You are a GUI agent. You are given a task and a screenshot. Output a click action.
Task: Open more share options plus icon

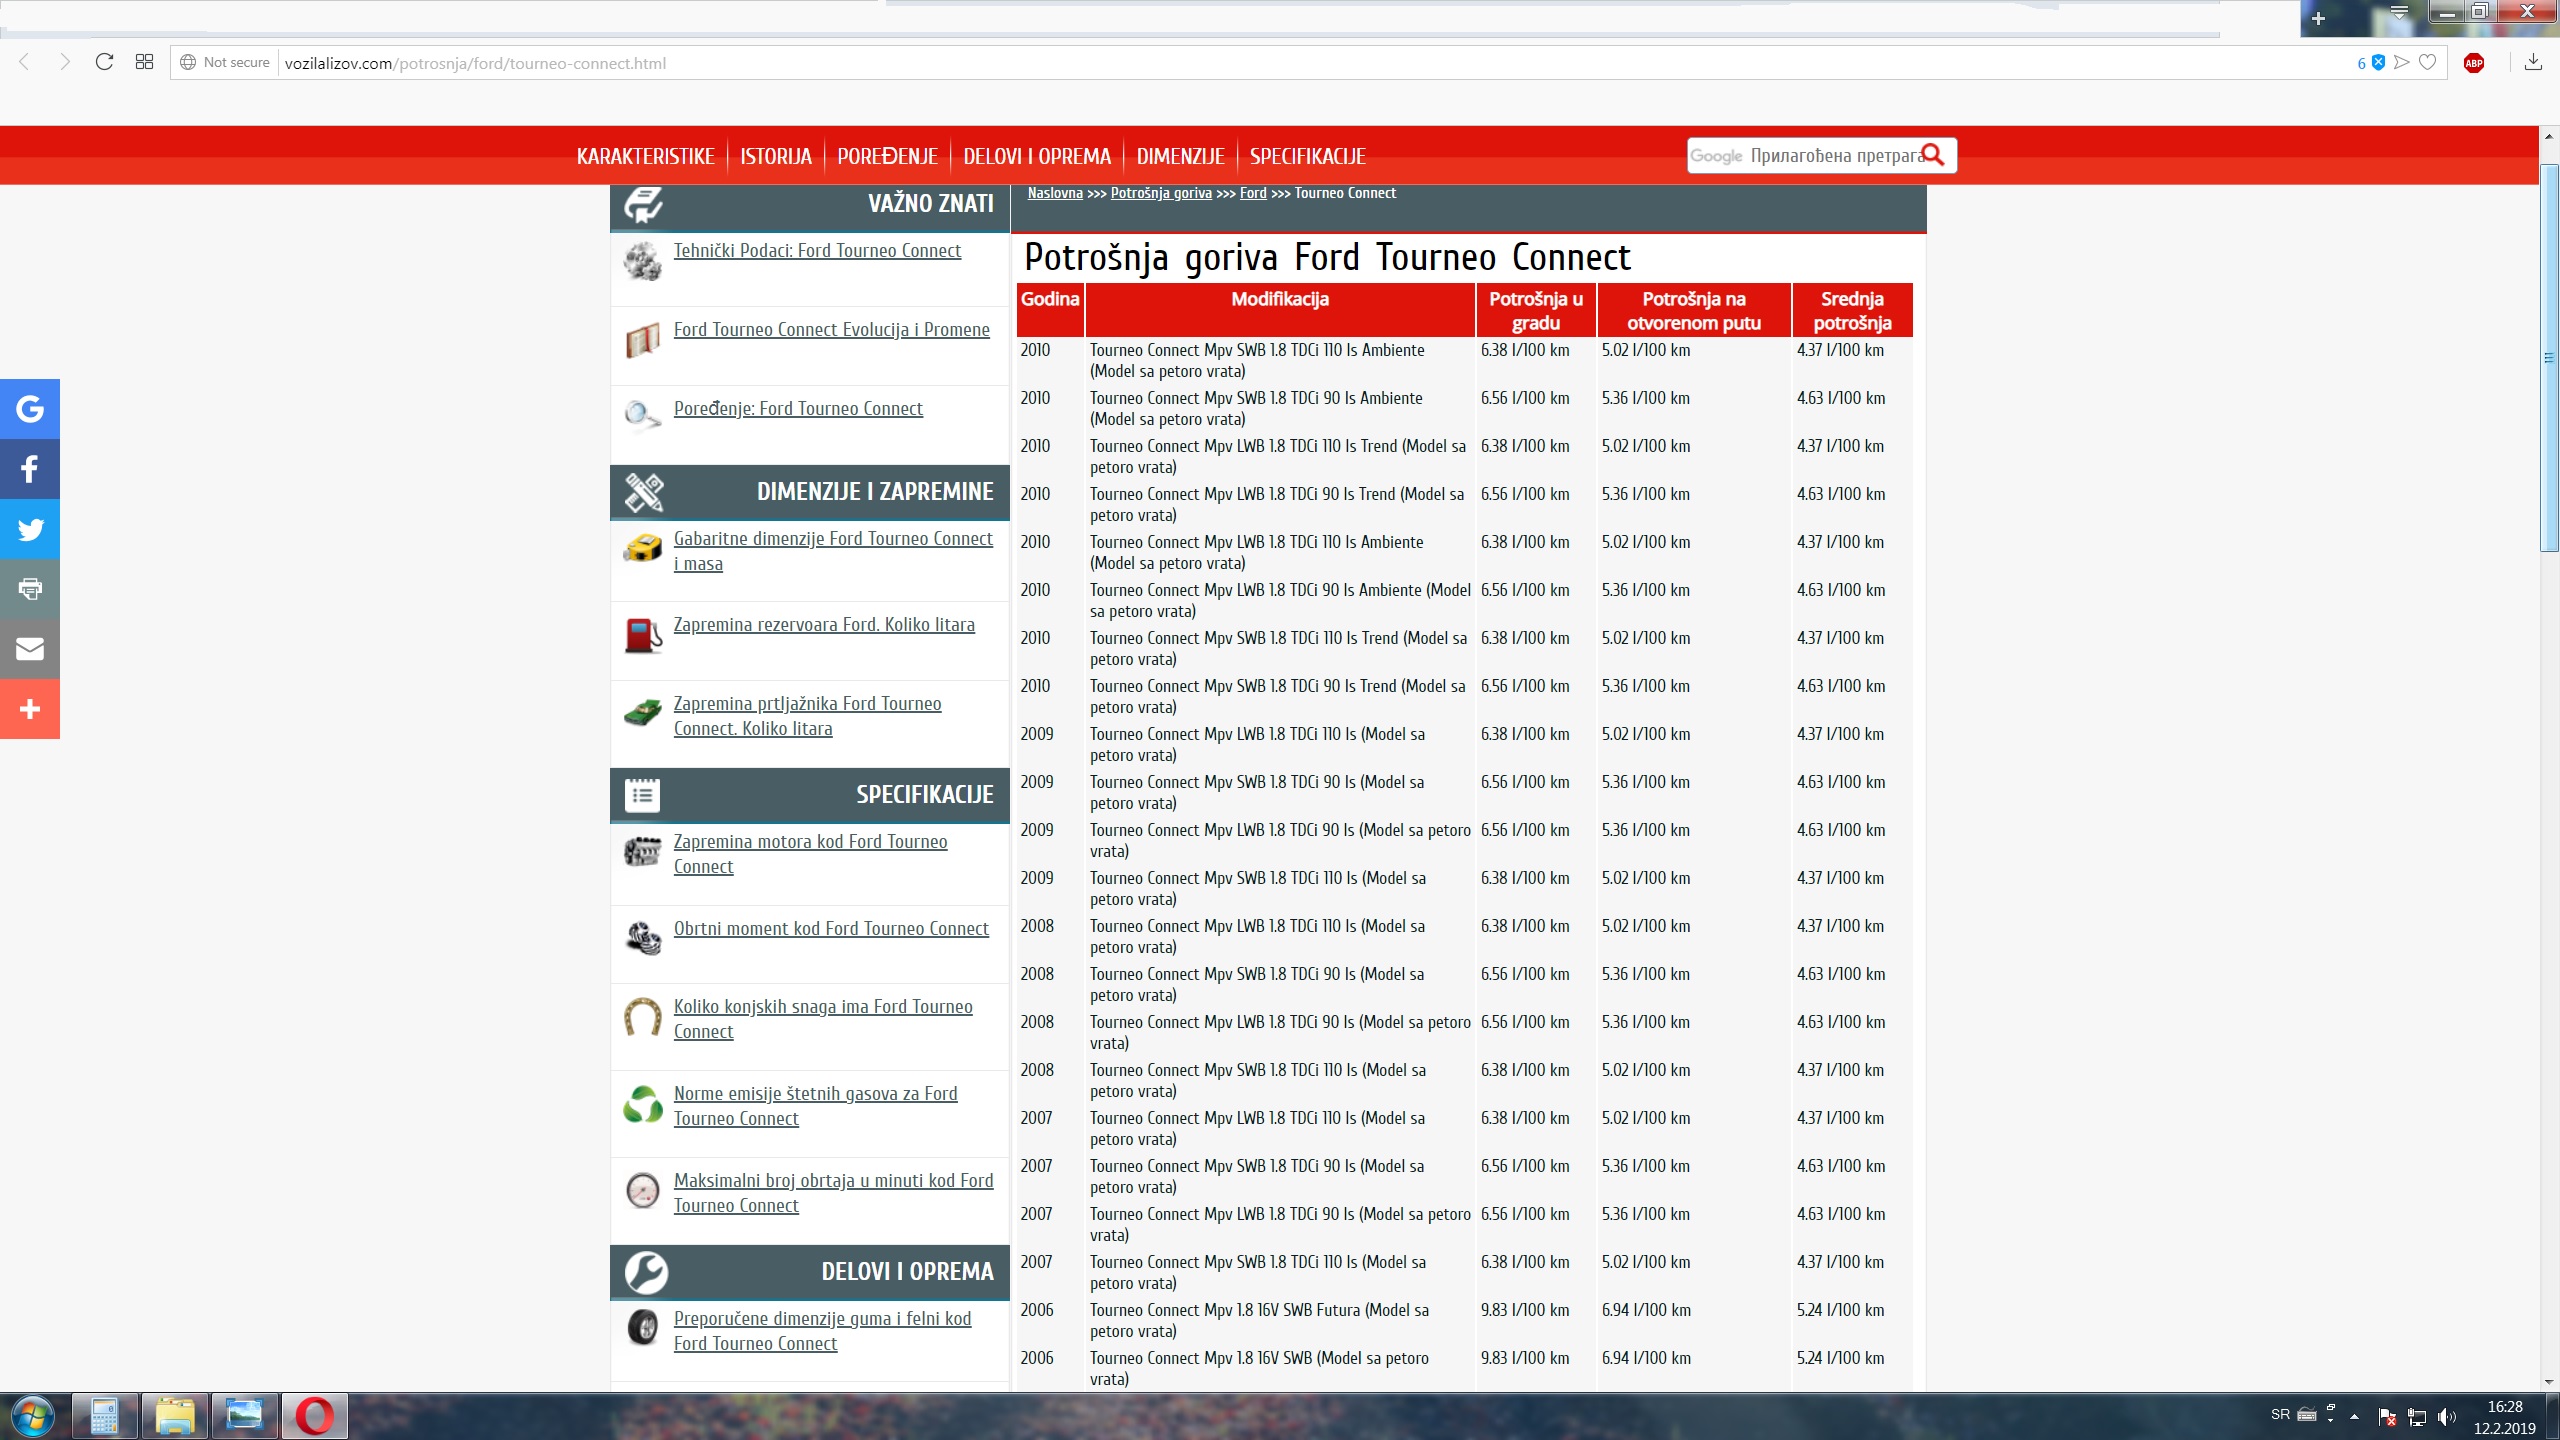pyautogui.click(x=30, y=709)
